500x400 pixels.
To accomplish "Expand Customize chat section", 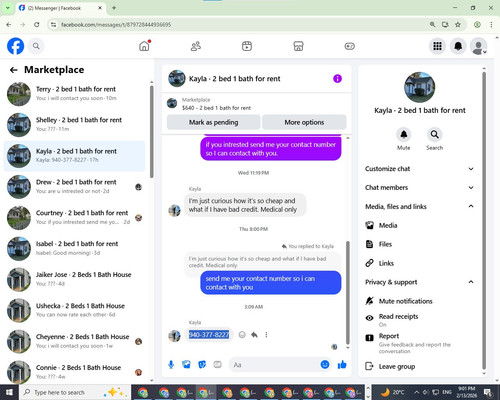I will pyautogui.click(x=419, y=169).
